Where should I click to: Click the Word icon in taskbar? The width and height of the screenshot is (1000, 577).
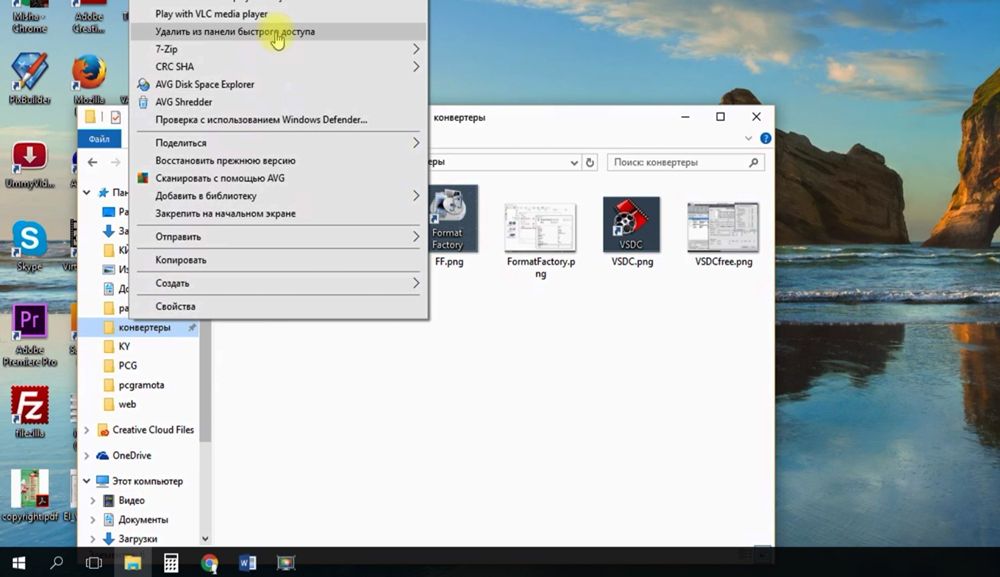tap(247, 562)
